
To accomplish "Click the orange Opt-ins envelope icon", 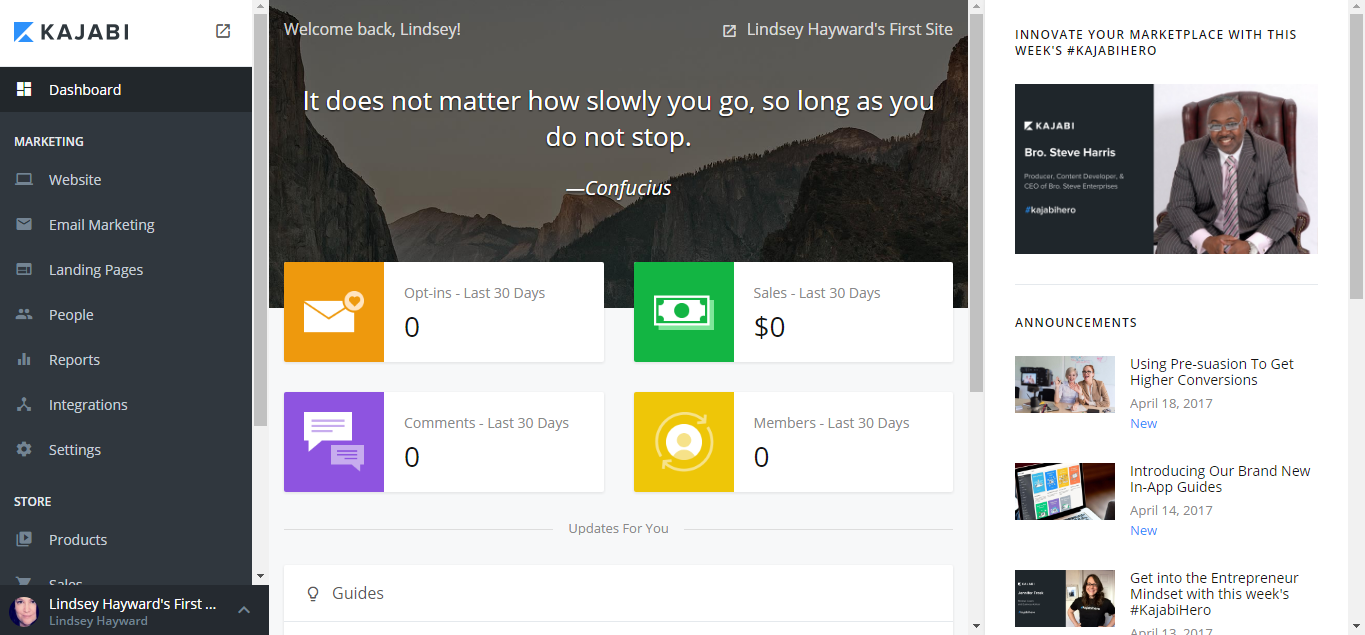I will [x=334, y=312].
